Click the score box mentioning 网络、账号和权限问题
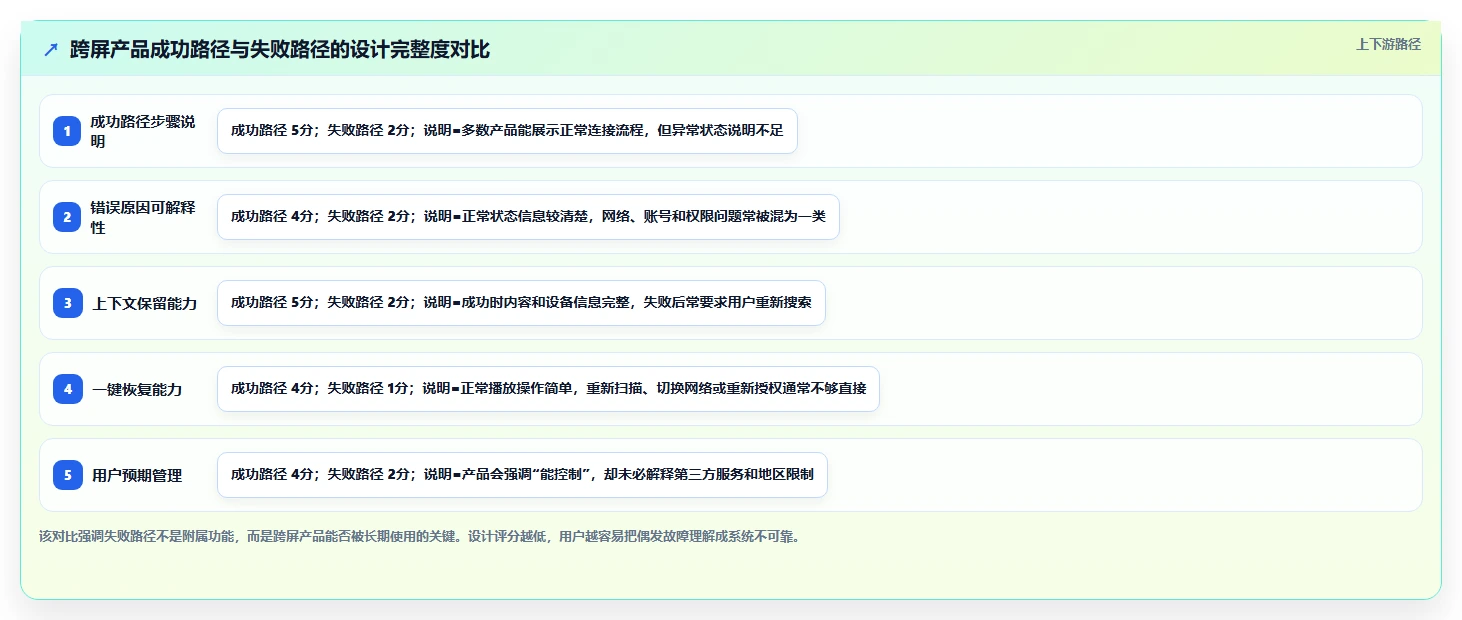Screen dimensions: 1462x620 tap(528, 217)
